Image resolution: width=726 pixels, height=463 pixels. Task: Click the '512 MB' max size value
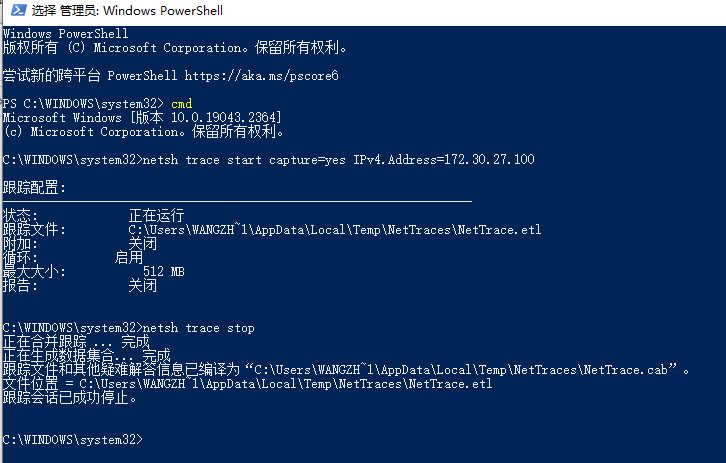click(x=163, y=271)
